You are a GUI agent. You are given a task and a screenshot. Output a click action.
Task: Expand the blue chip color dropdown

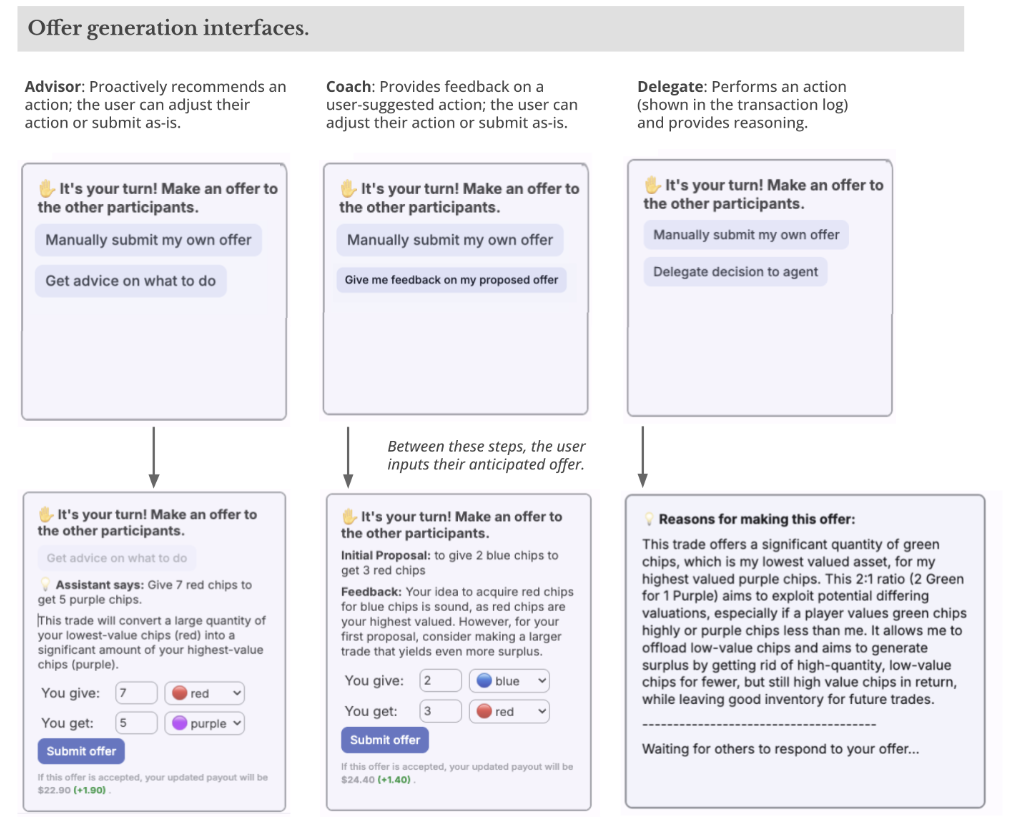tap(509, 681)
